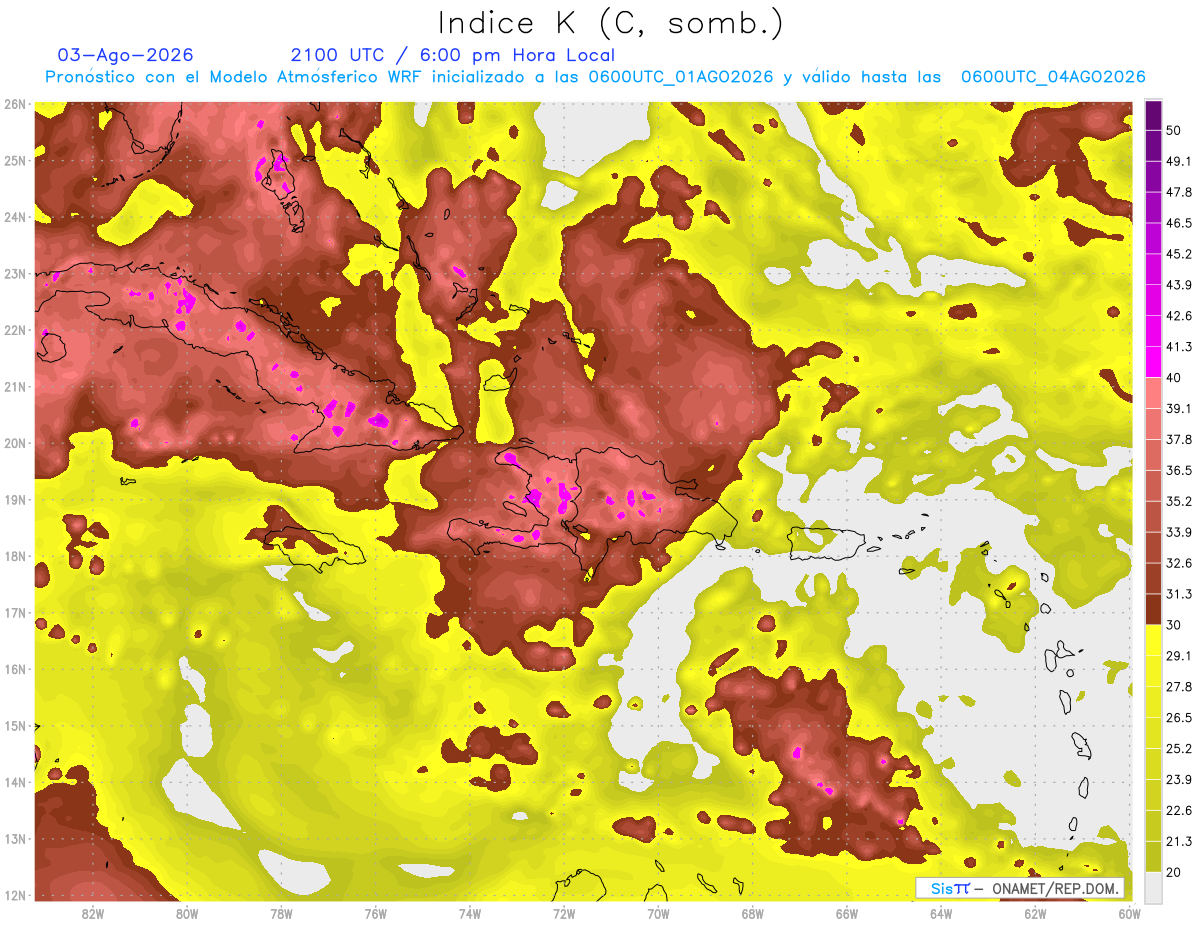Click the "39.1" color bar label

(1179, 408)
